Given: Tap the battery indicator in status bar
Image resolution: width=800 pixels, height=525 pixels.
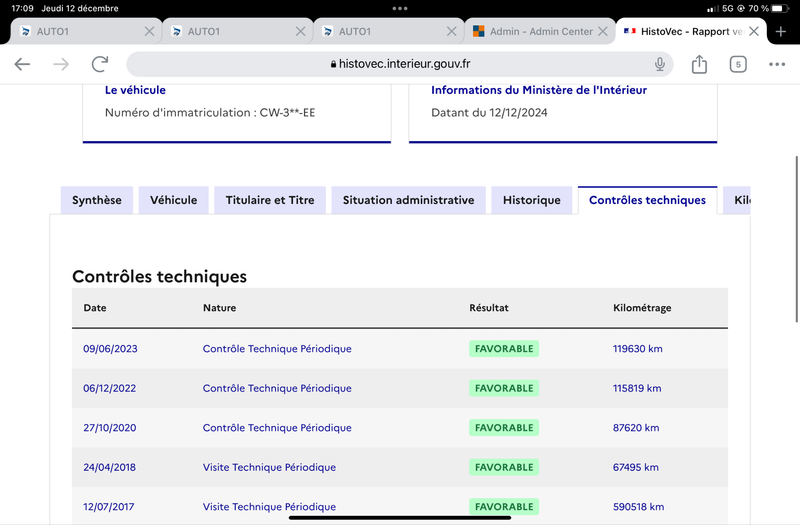Looking at the screenshot, I should click(x=780, y=8).
